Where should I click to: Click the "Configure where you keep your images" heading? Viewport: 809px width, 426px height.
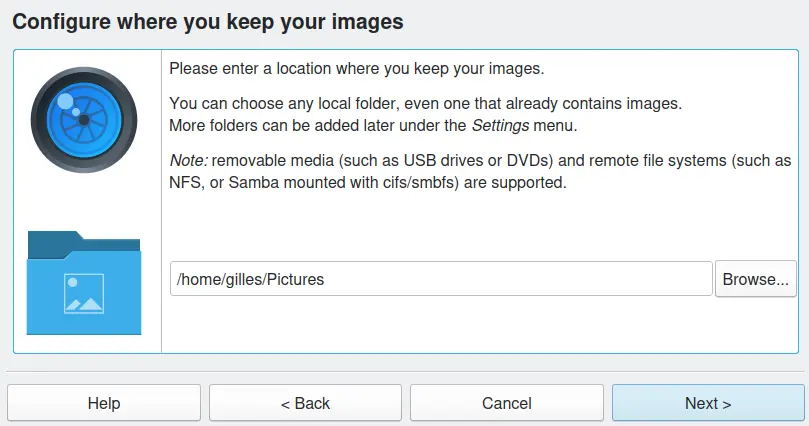point(208,21)
